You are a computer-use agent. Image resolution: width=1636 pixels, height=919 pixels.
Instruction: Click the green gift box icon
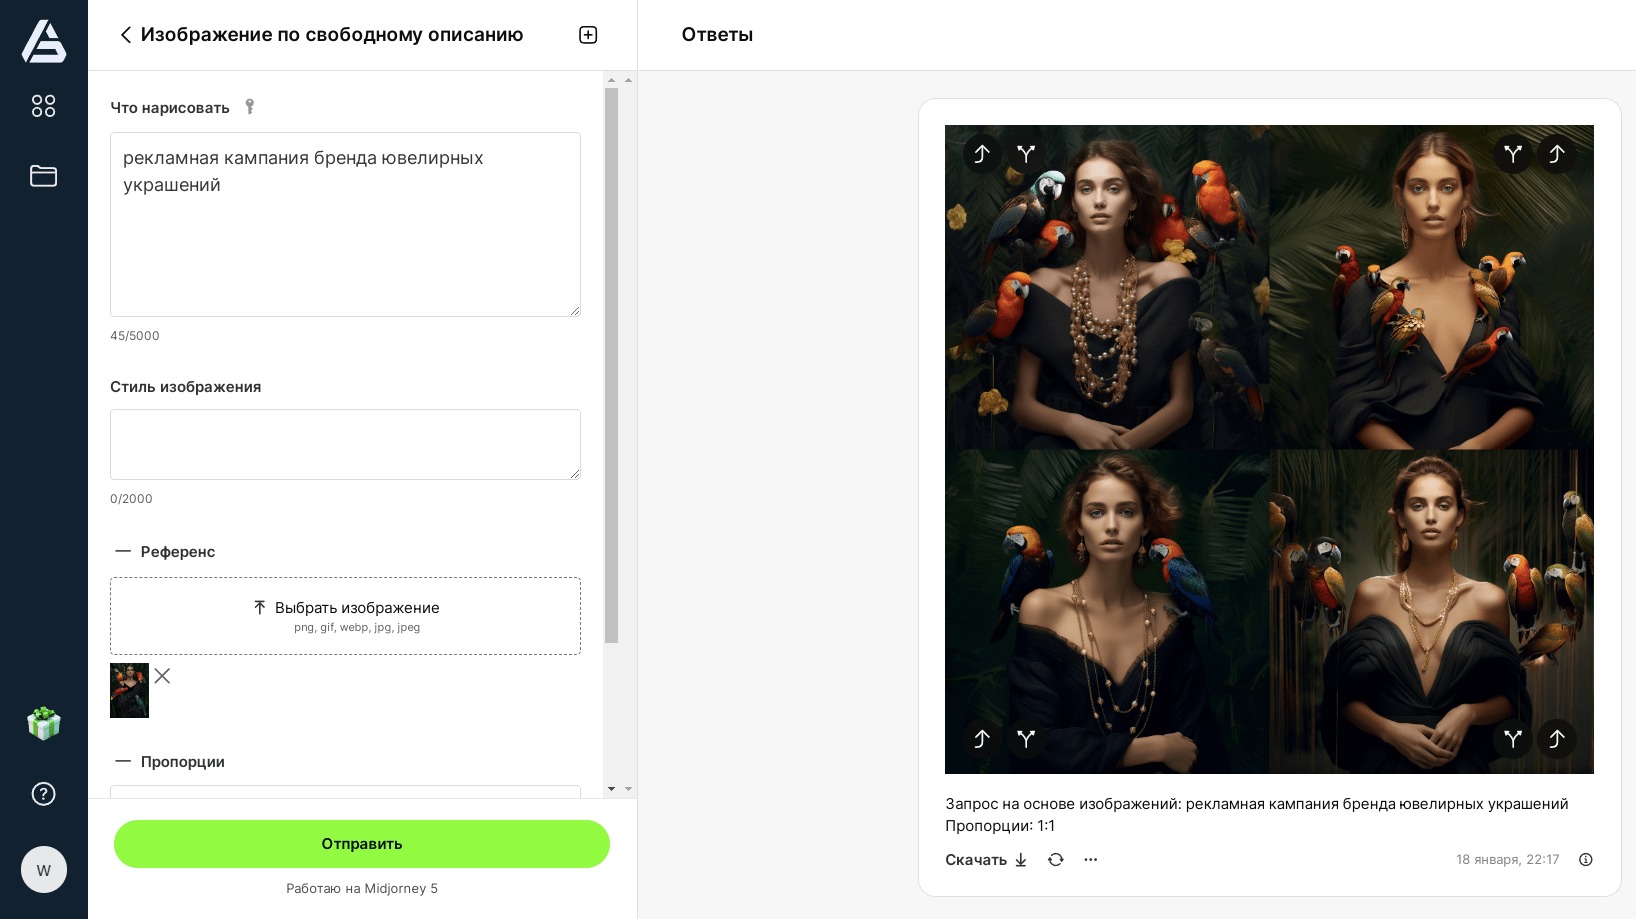[44, 723]
